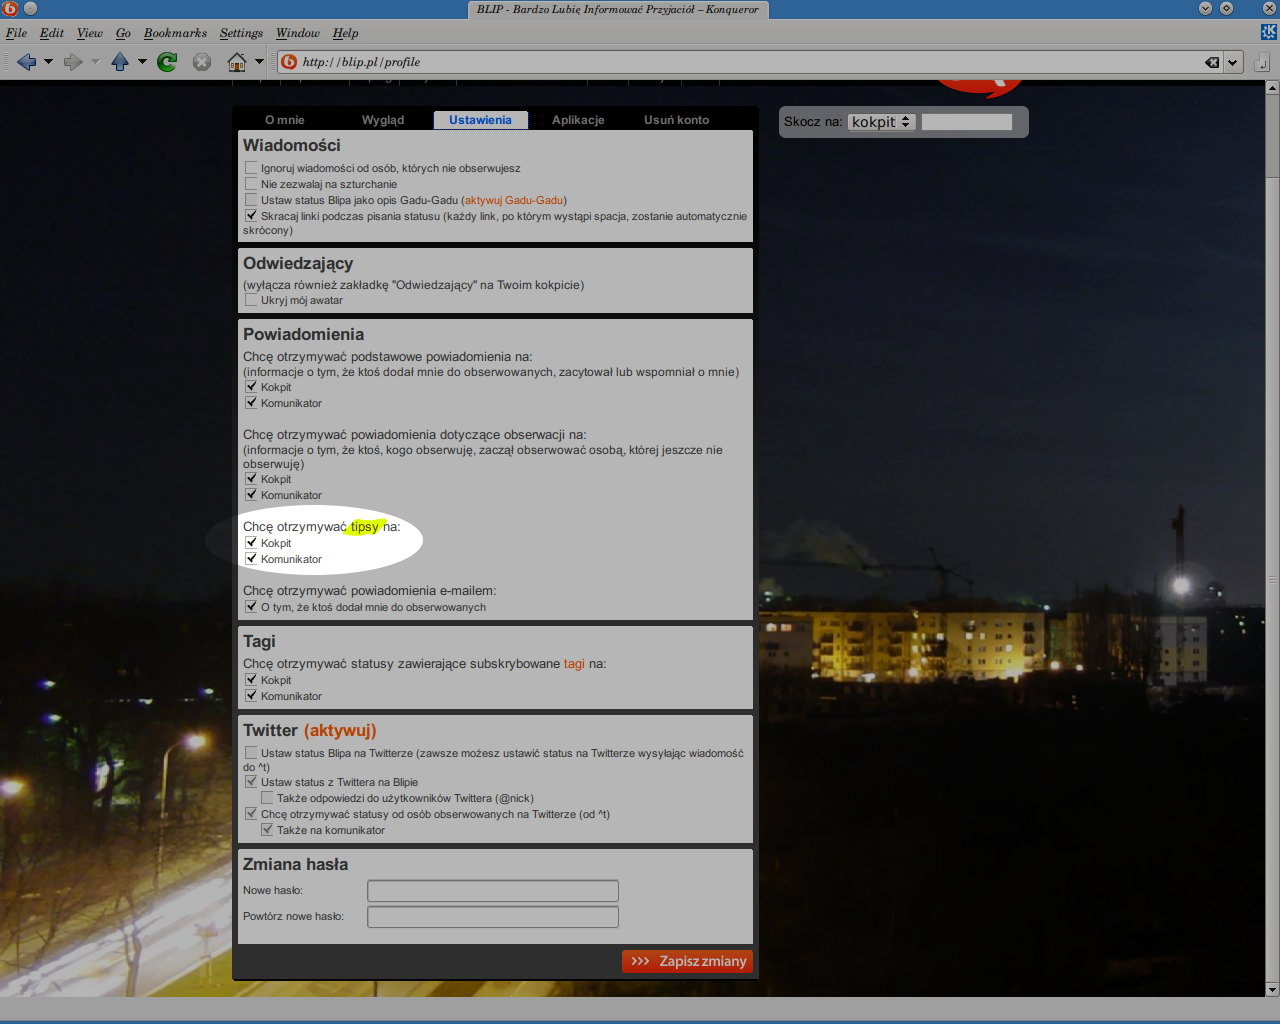The width and height of the screenshot is (1280, 1024).
Task: Check Ustaw status Blipa na Twitterze
Action: [x=251, y=753]
